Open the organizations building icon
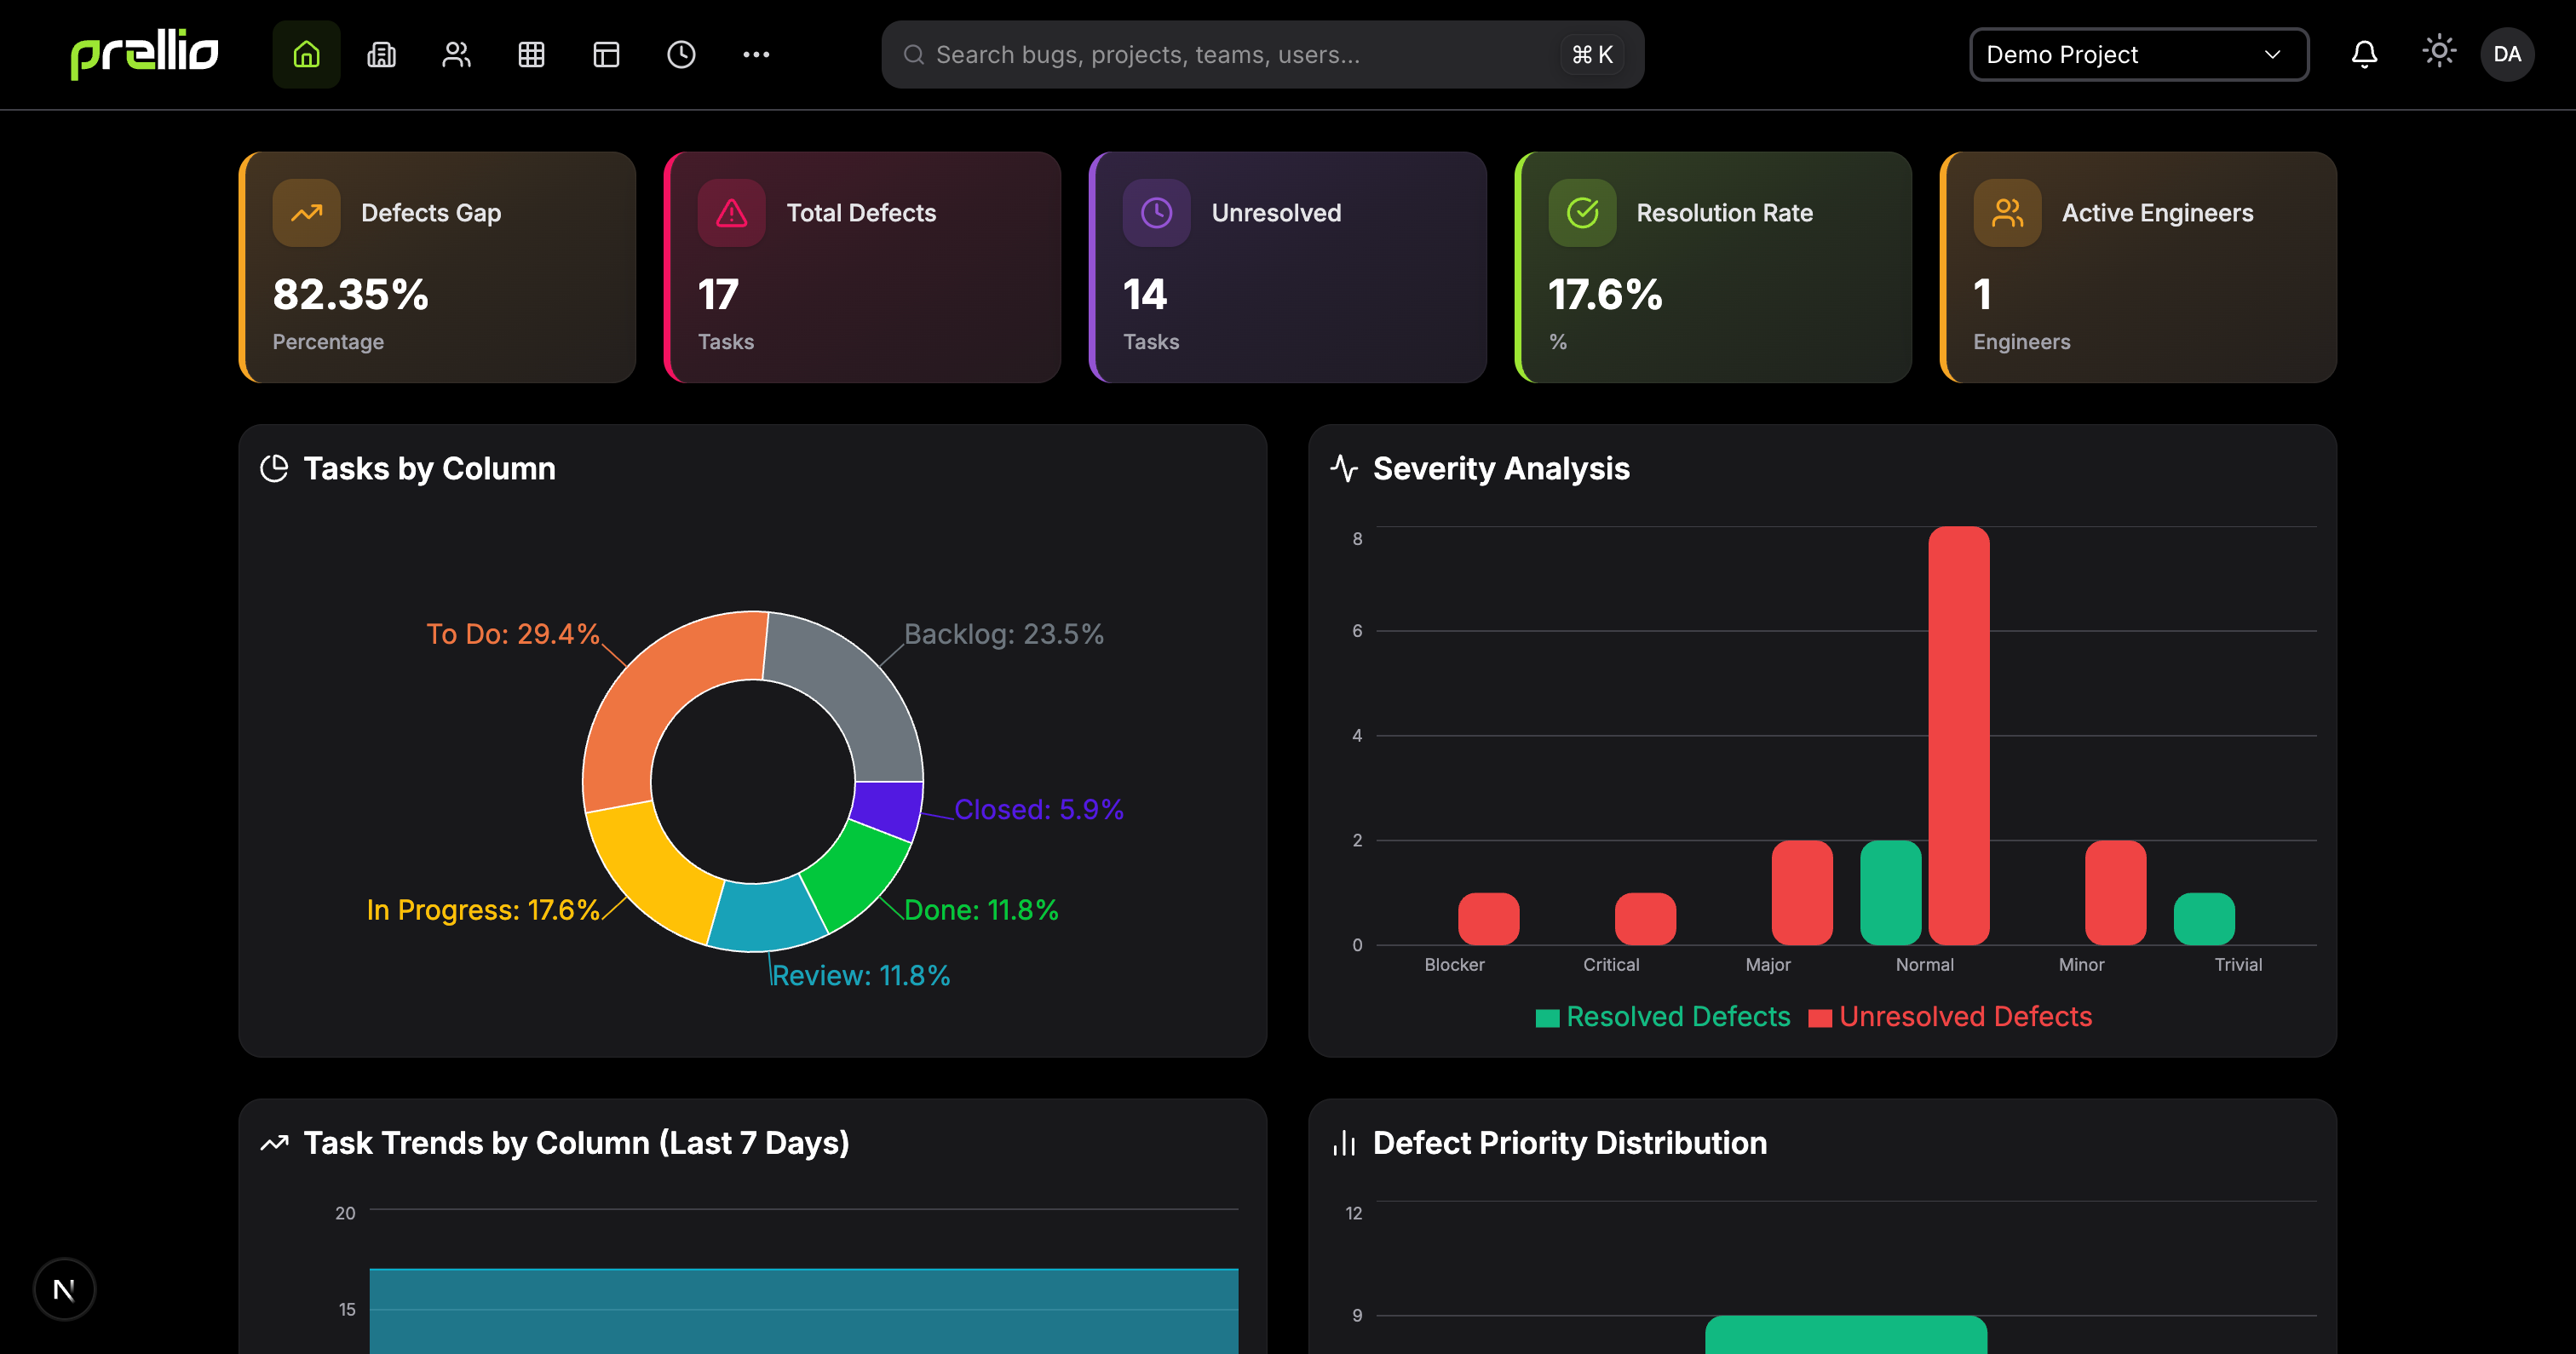 tap(381, 54)
